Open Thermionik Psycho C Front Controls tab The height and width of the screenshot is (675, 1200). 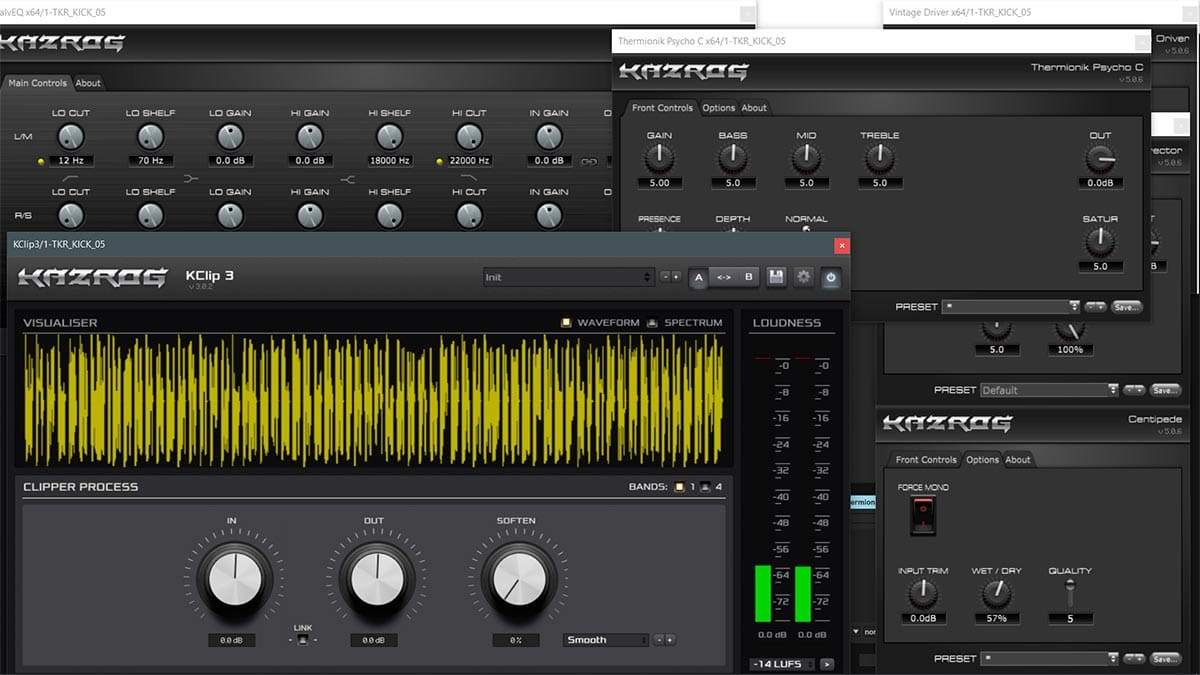click(662, 108)
